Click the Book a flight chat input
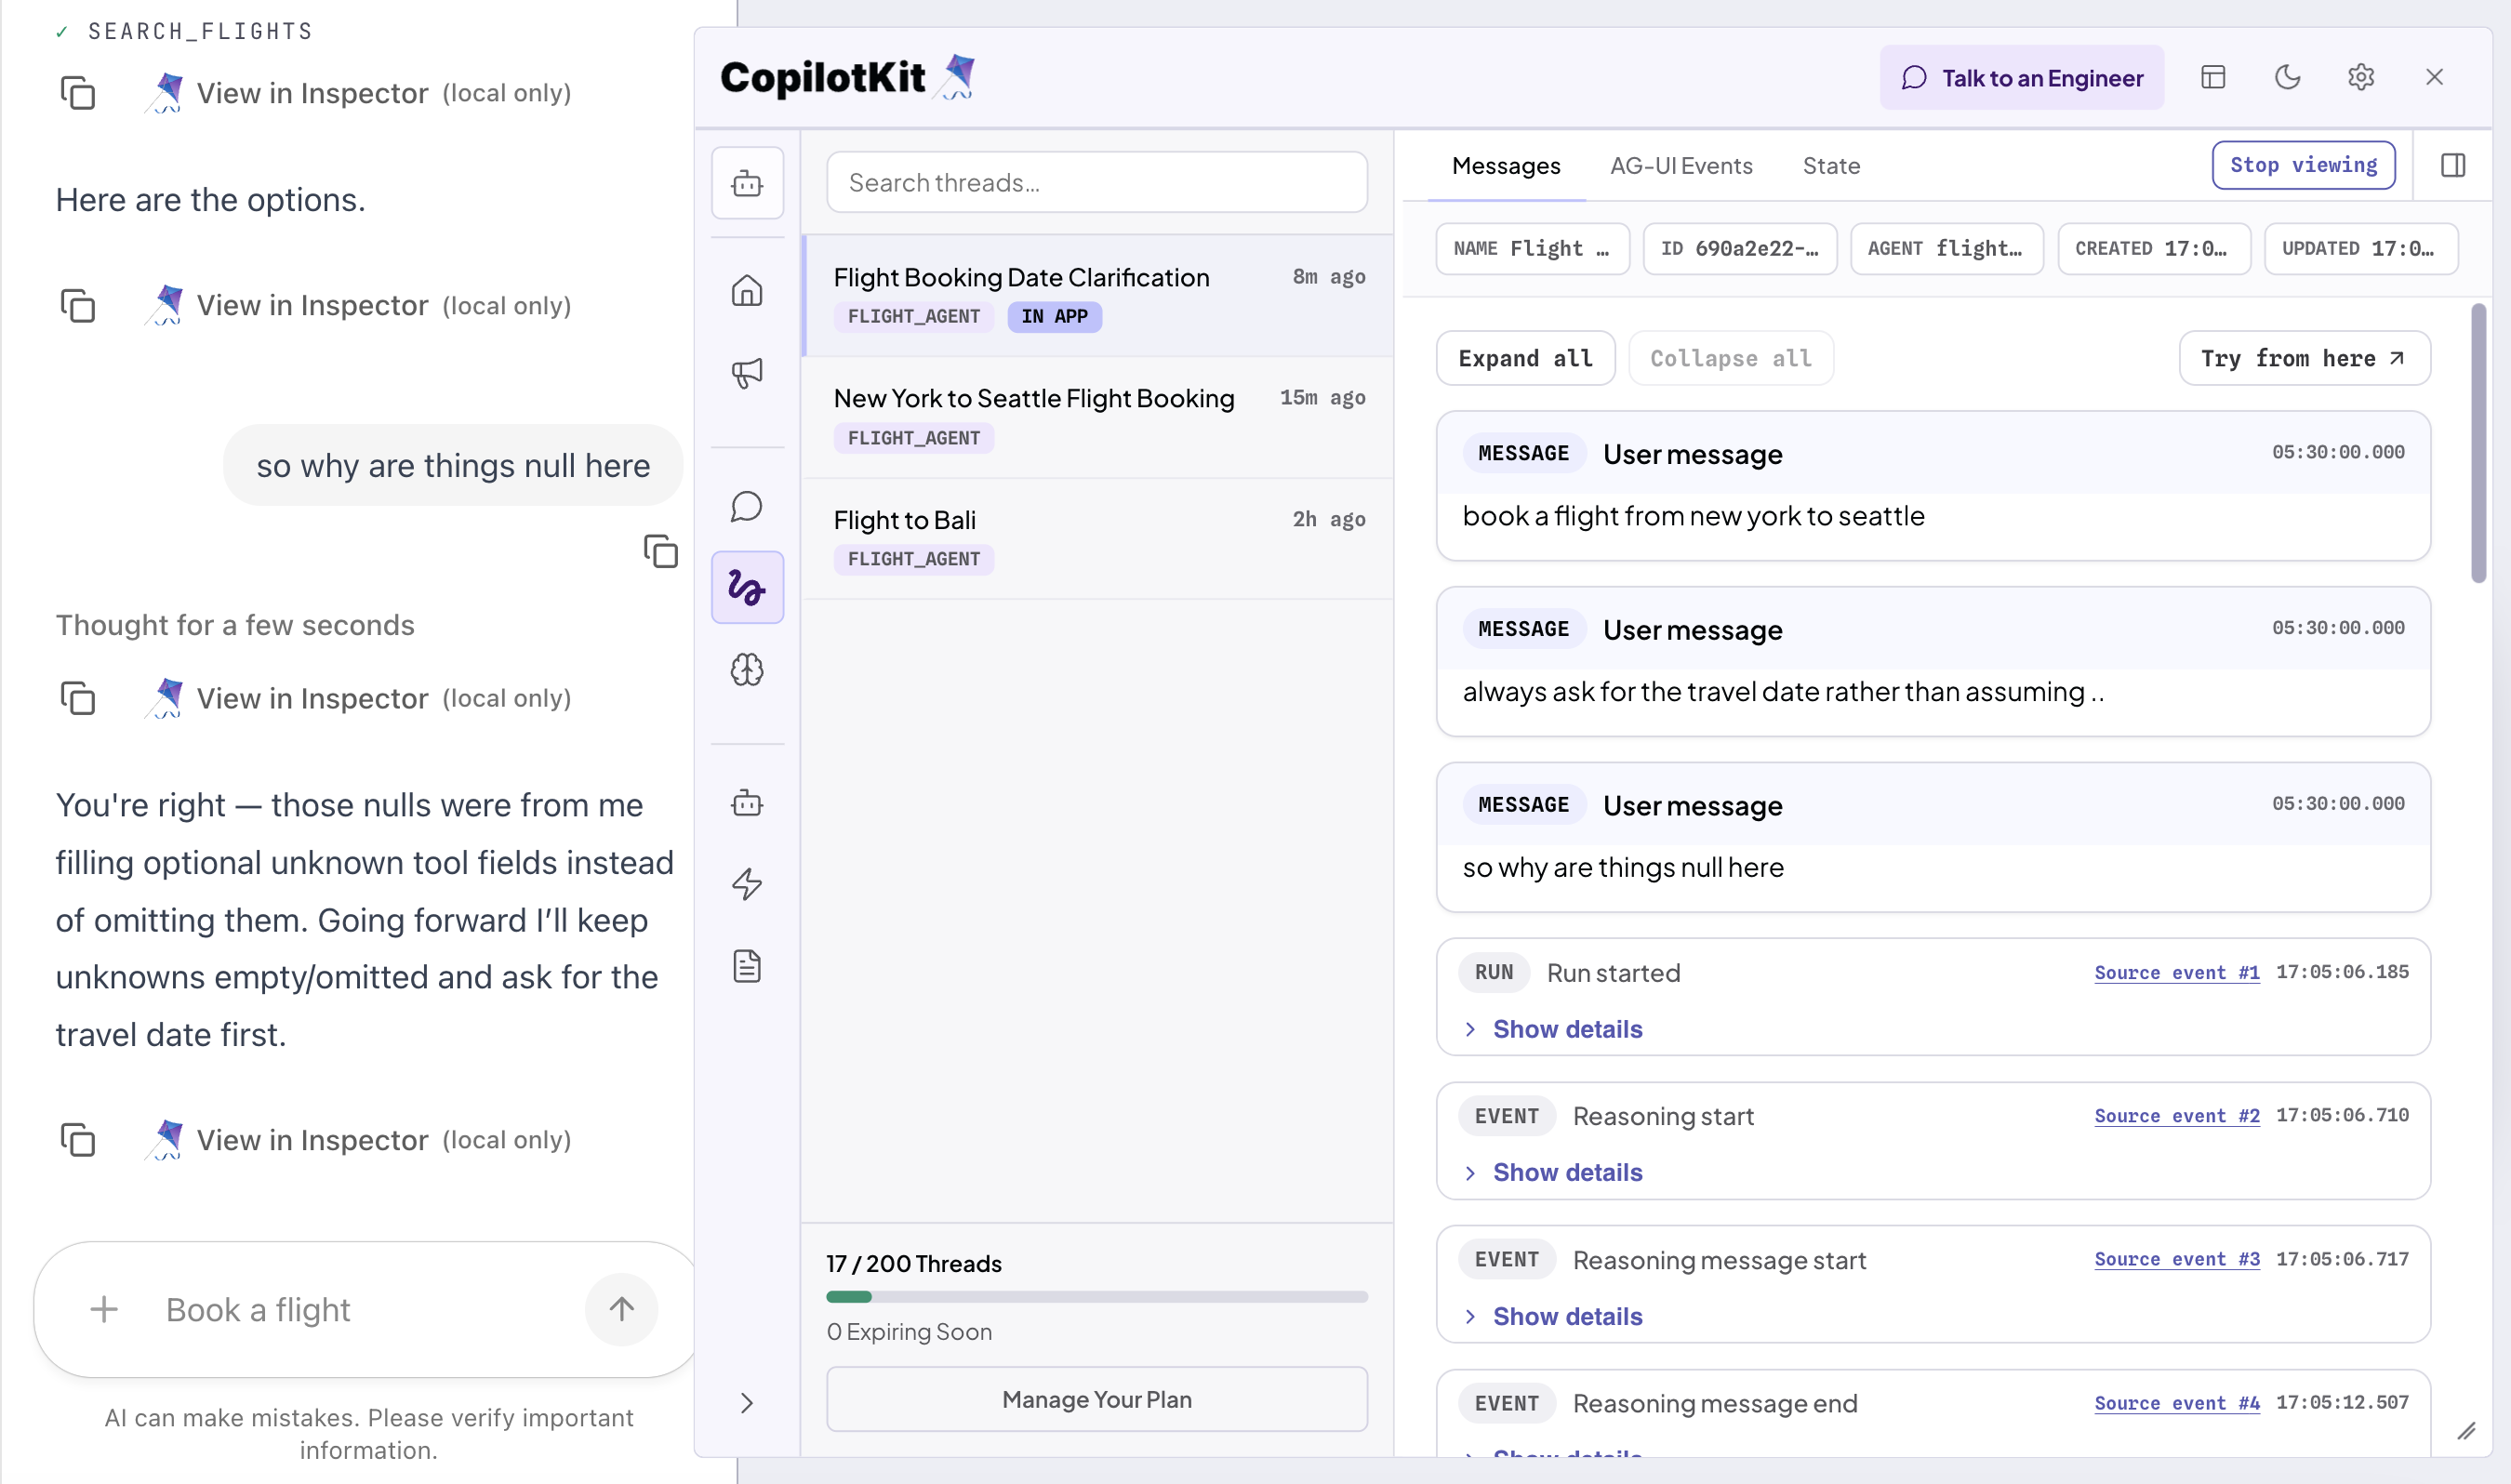Screen dimensions: 2511x1484 (365, 1310)
